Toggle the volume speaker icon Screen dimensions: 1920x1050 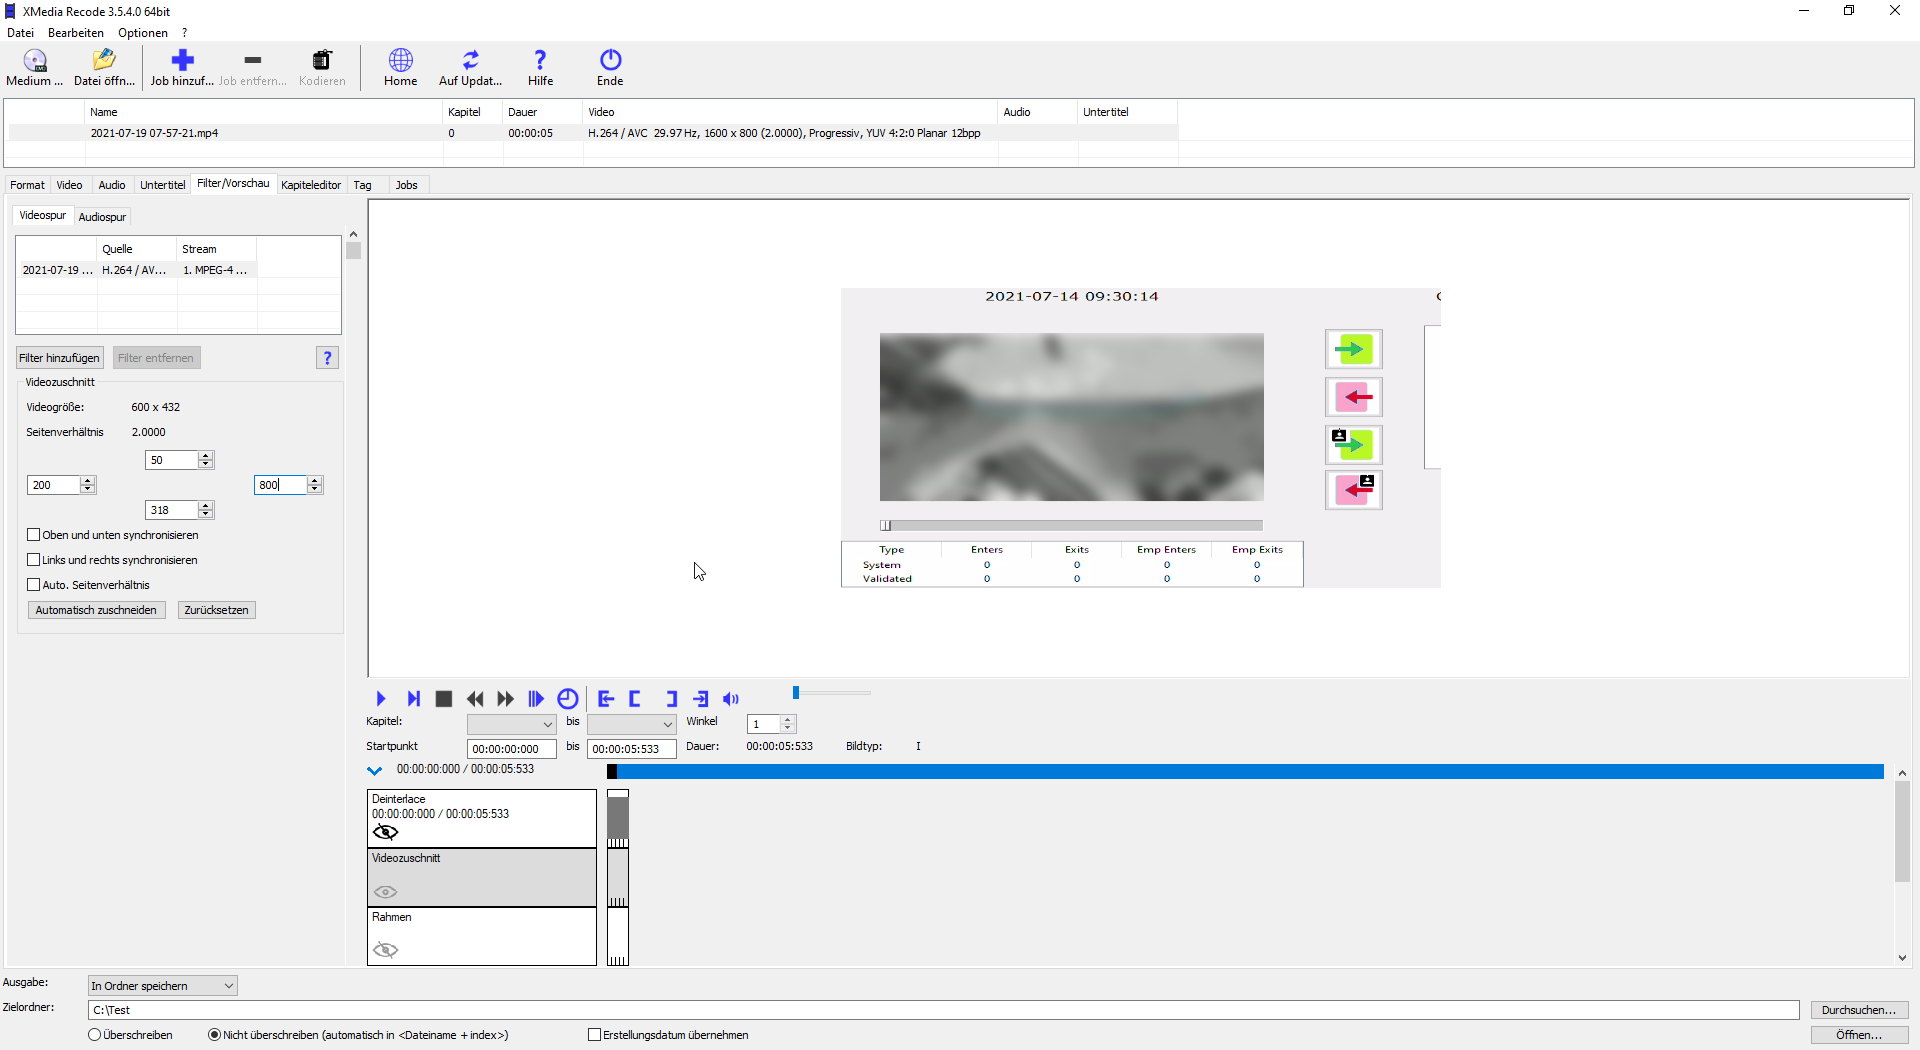[731, 699]
